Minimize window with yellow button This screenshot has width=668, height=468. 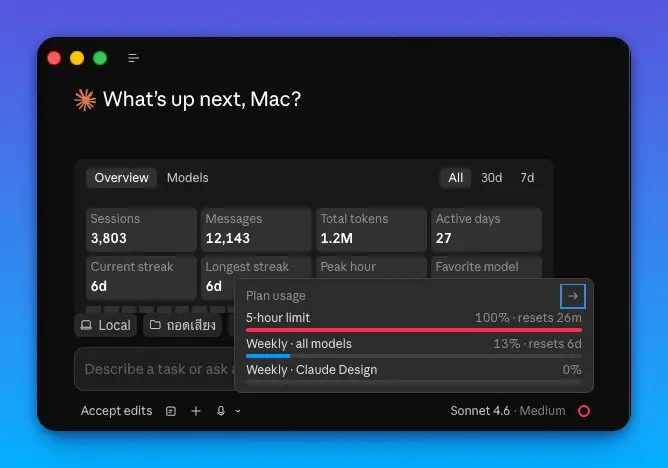[77, 58]
